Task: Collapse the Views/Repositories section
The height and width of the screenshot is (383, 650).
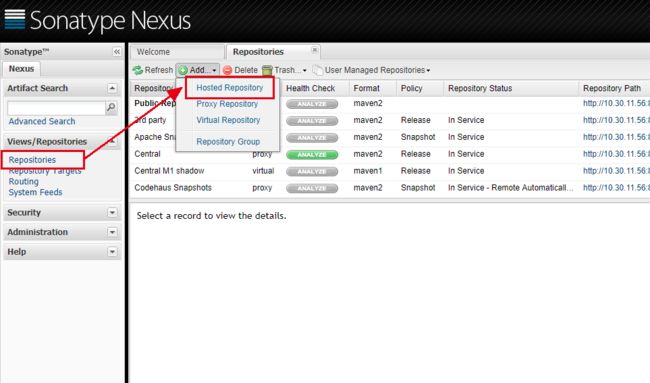Action: click(x=112, y=141)
